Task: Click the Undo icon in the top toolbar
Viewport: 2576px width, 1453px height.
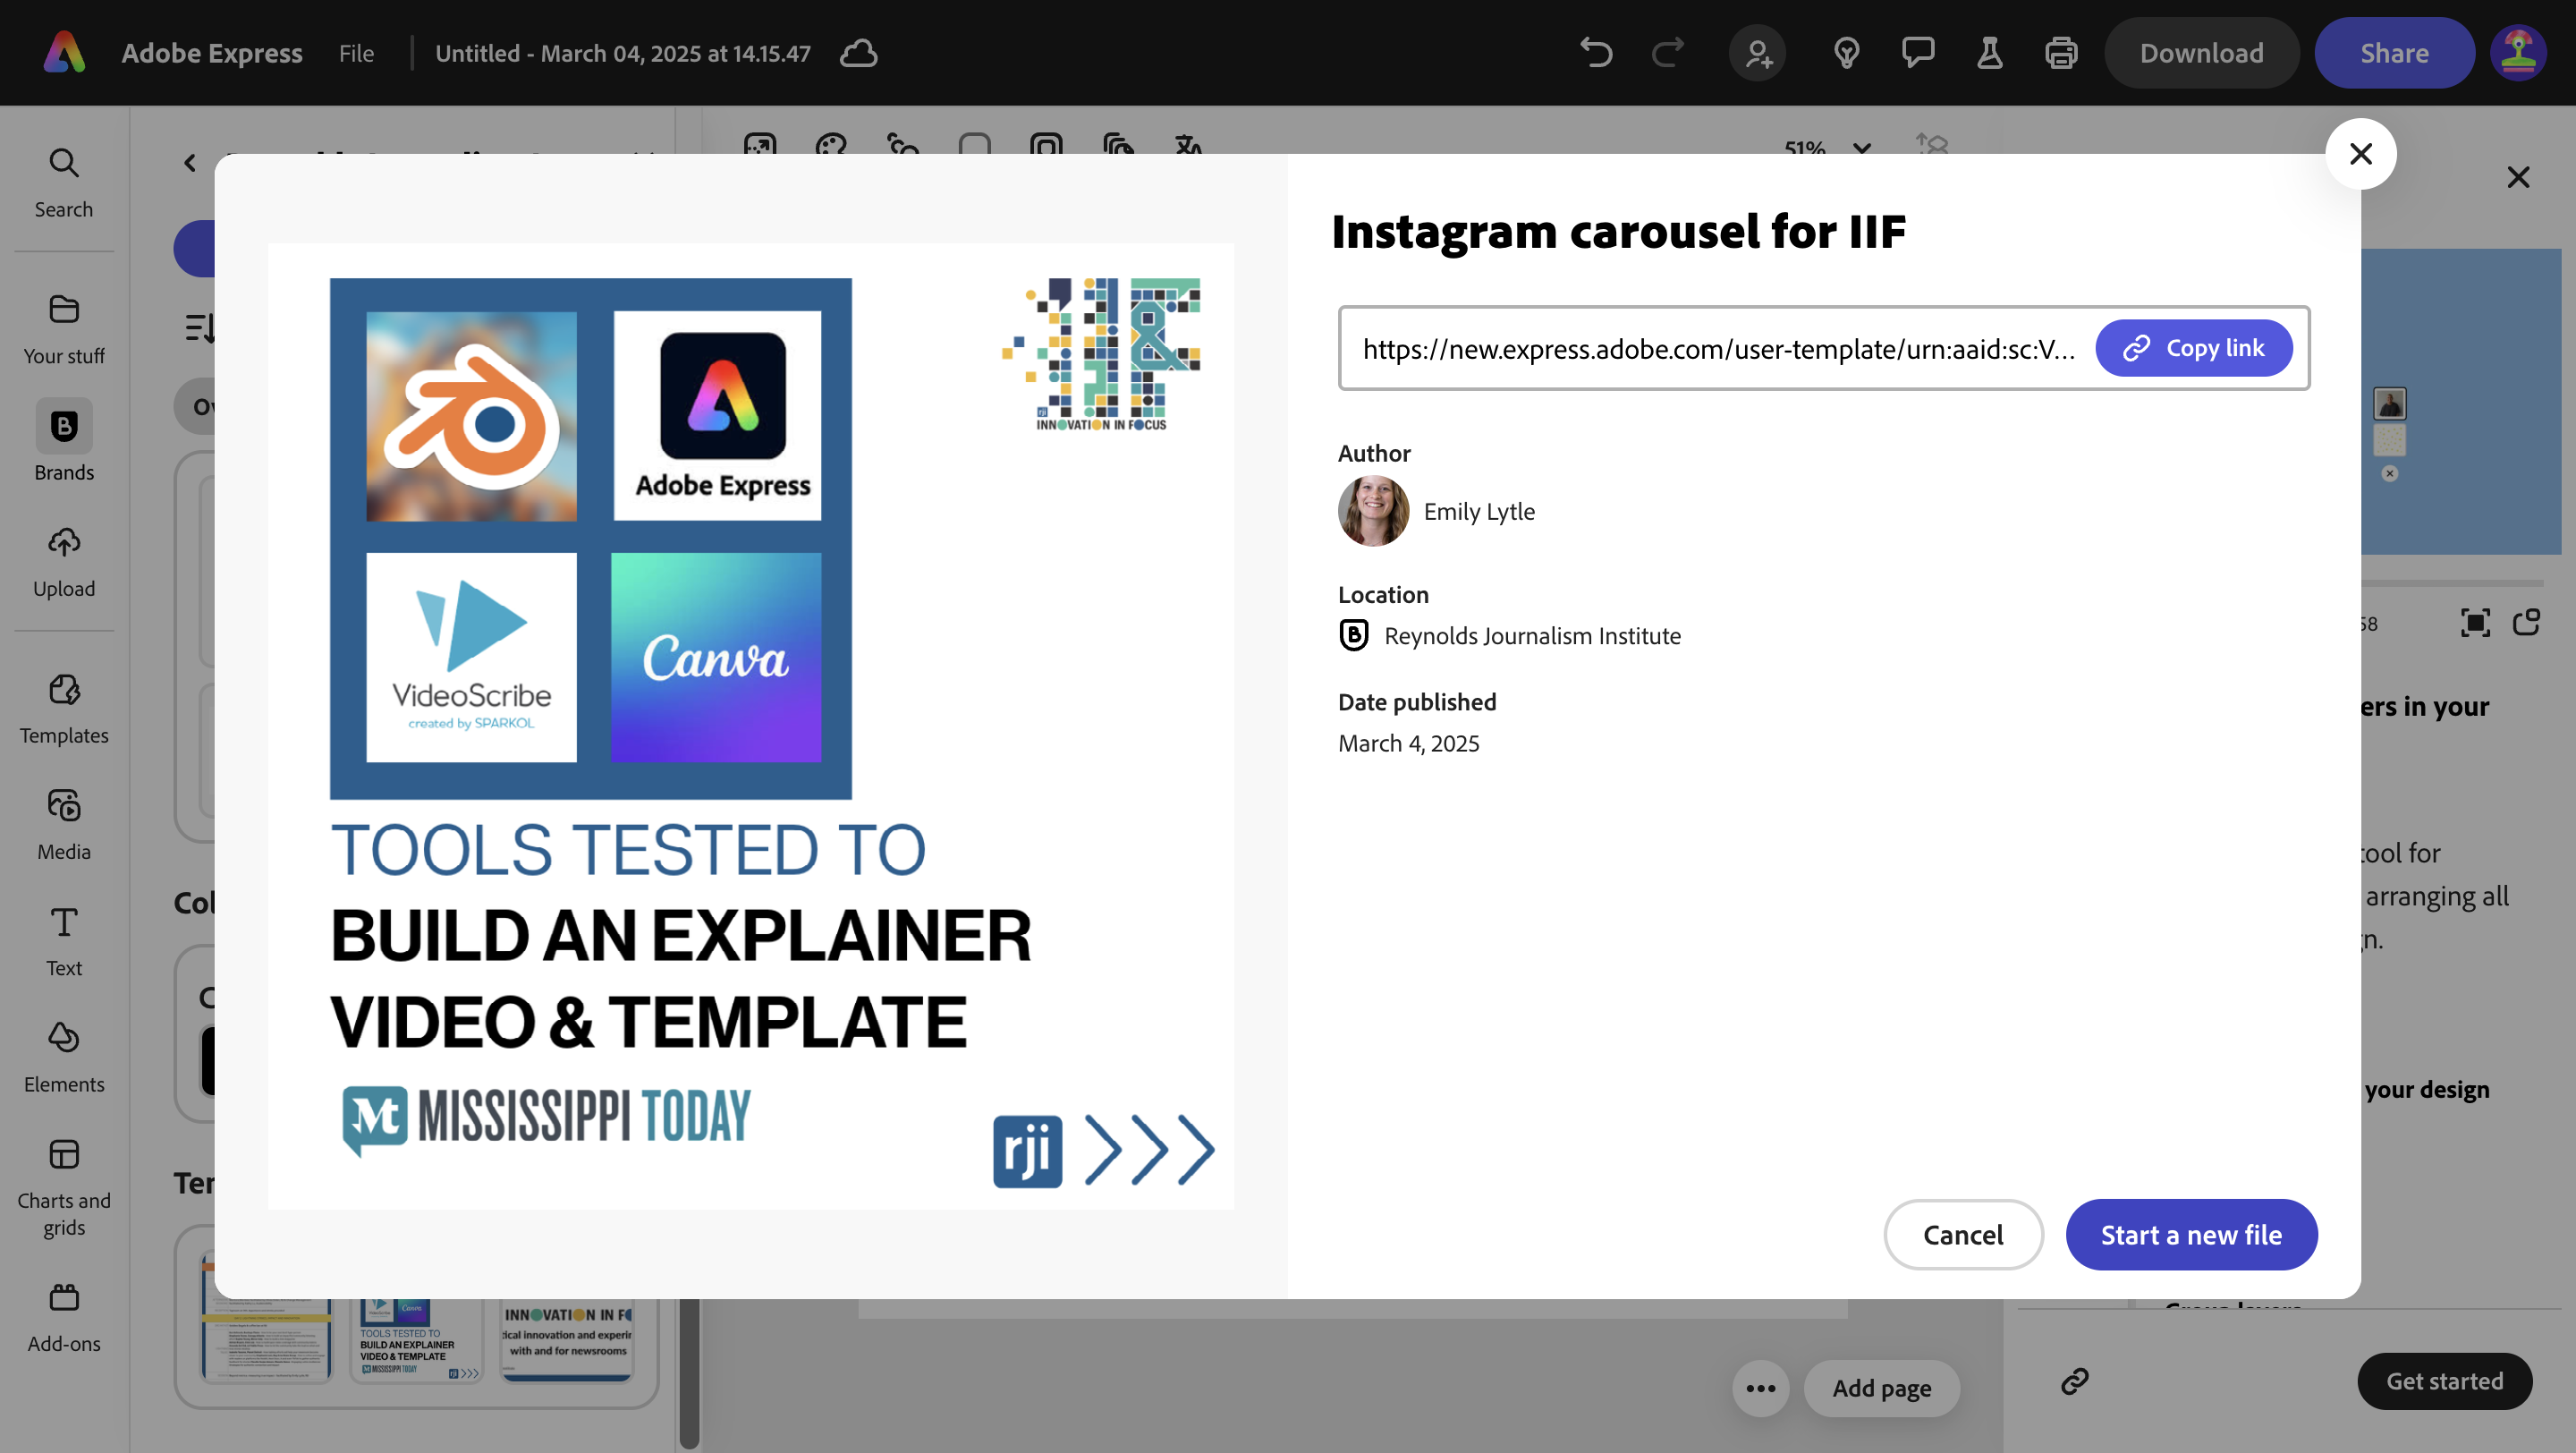Action: [1595, 53]
